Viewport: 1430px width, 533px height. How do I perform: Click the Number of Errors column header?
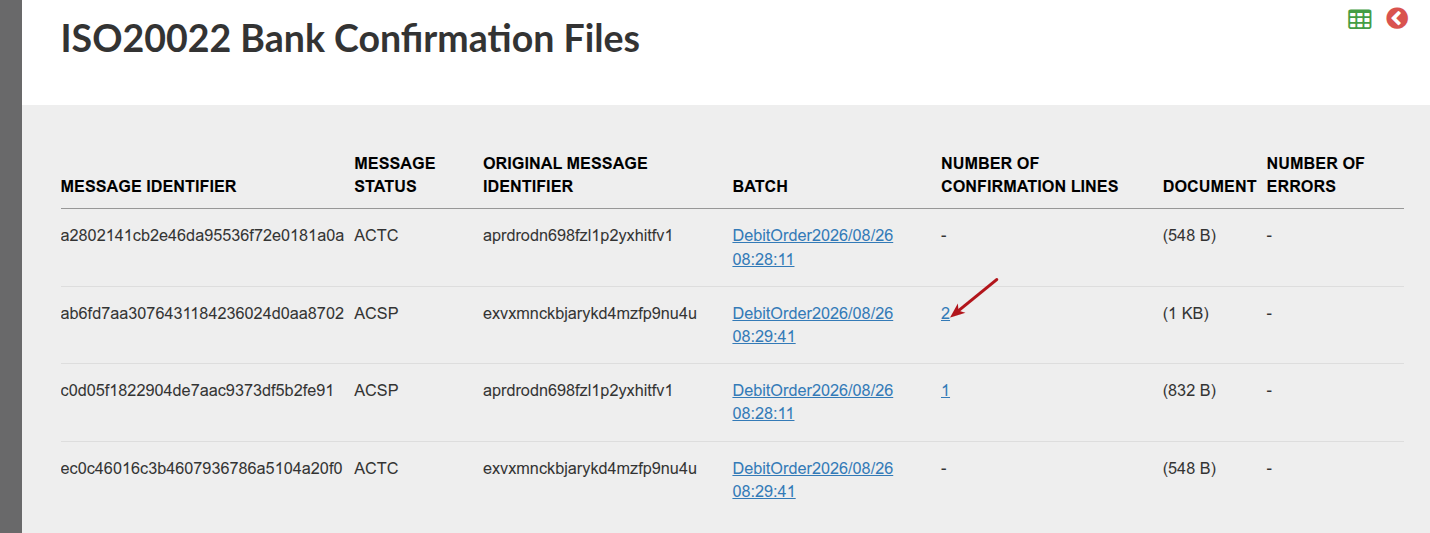click(x=1315, y=174)
